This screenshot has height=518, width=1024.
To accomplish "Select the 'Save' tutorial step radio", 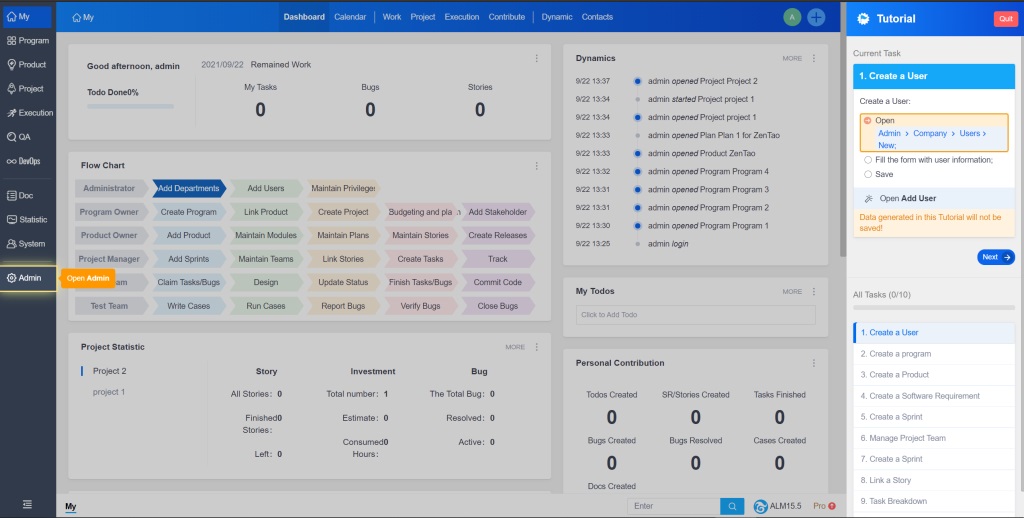I will pos(867,174).
